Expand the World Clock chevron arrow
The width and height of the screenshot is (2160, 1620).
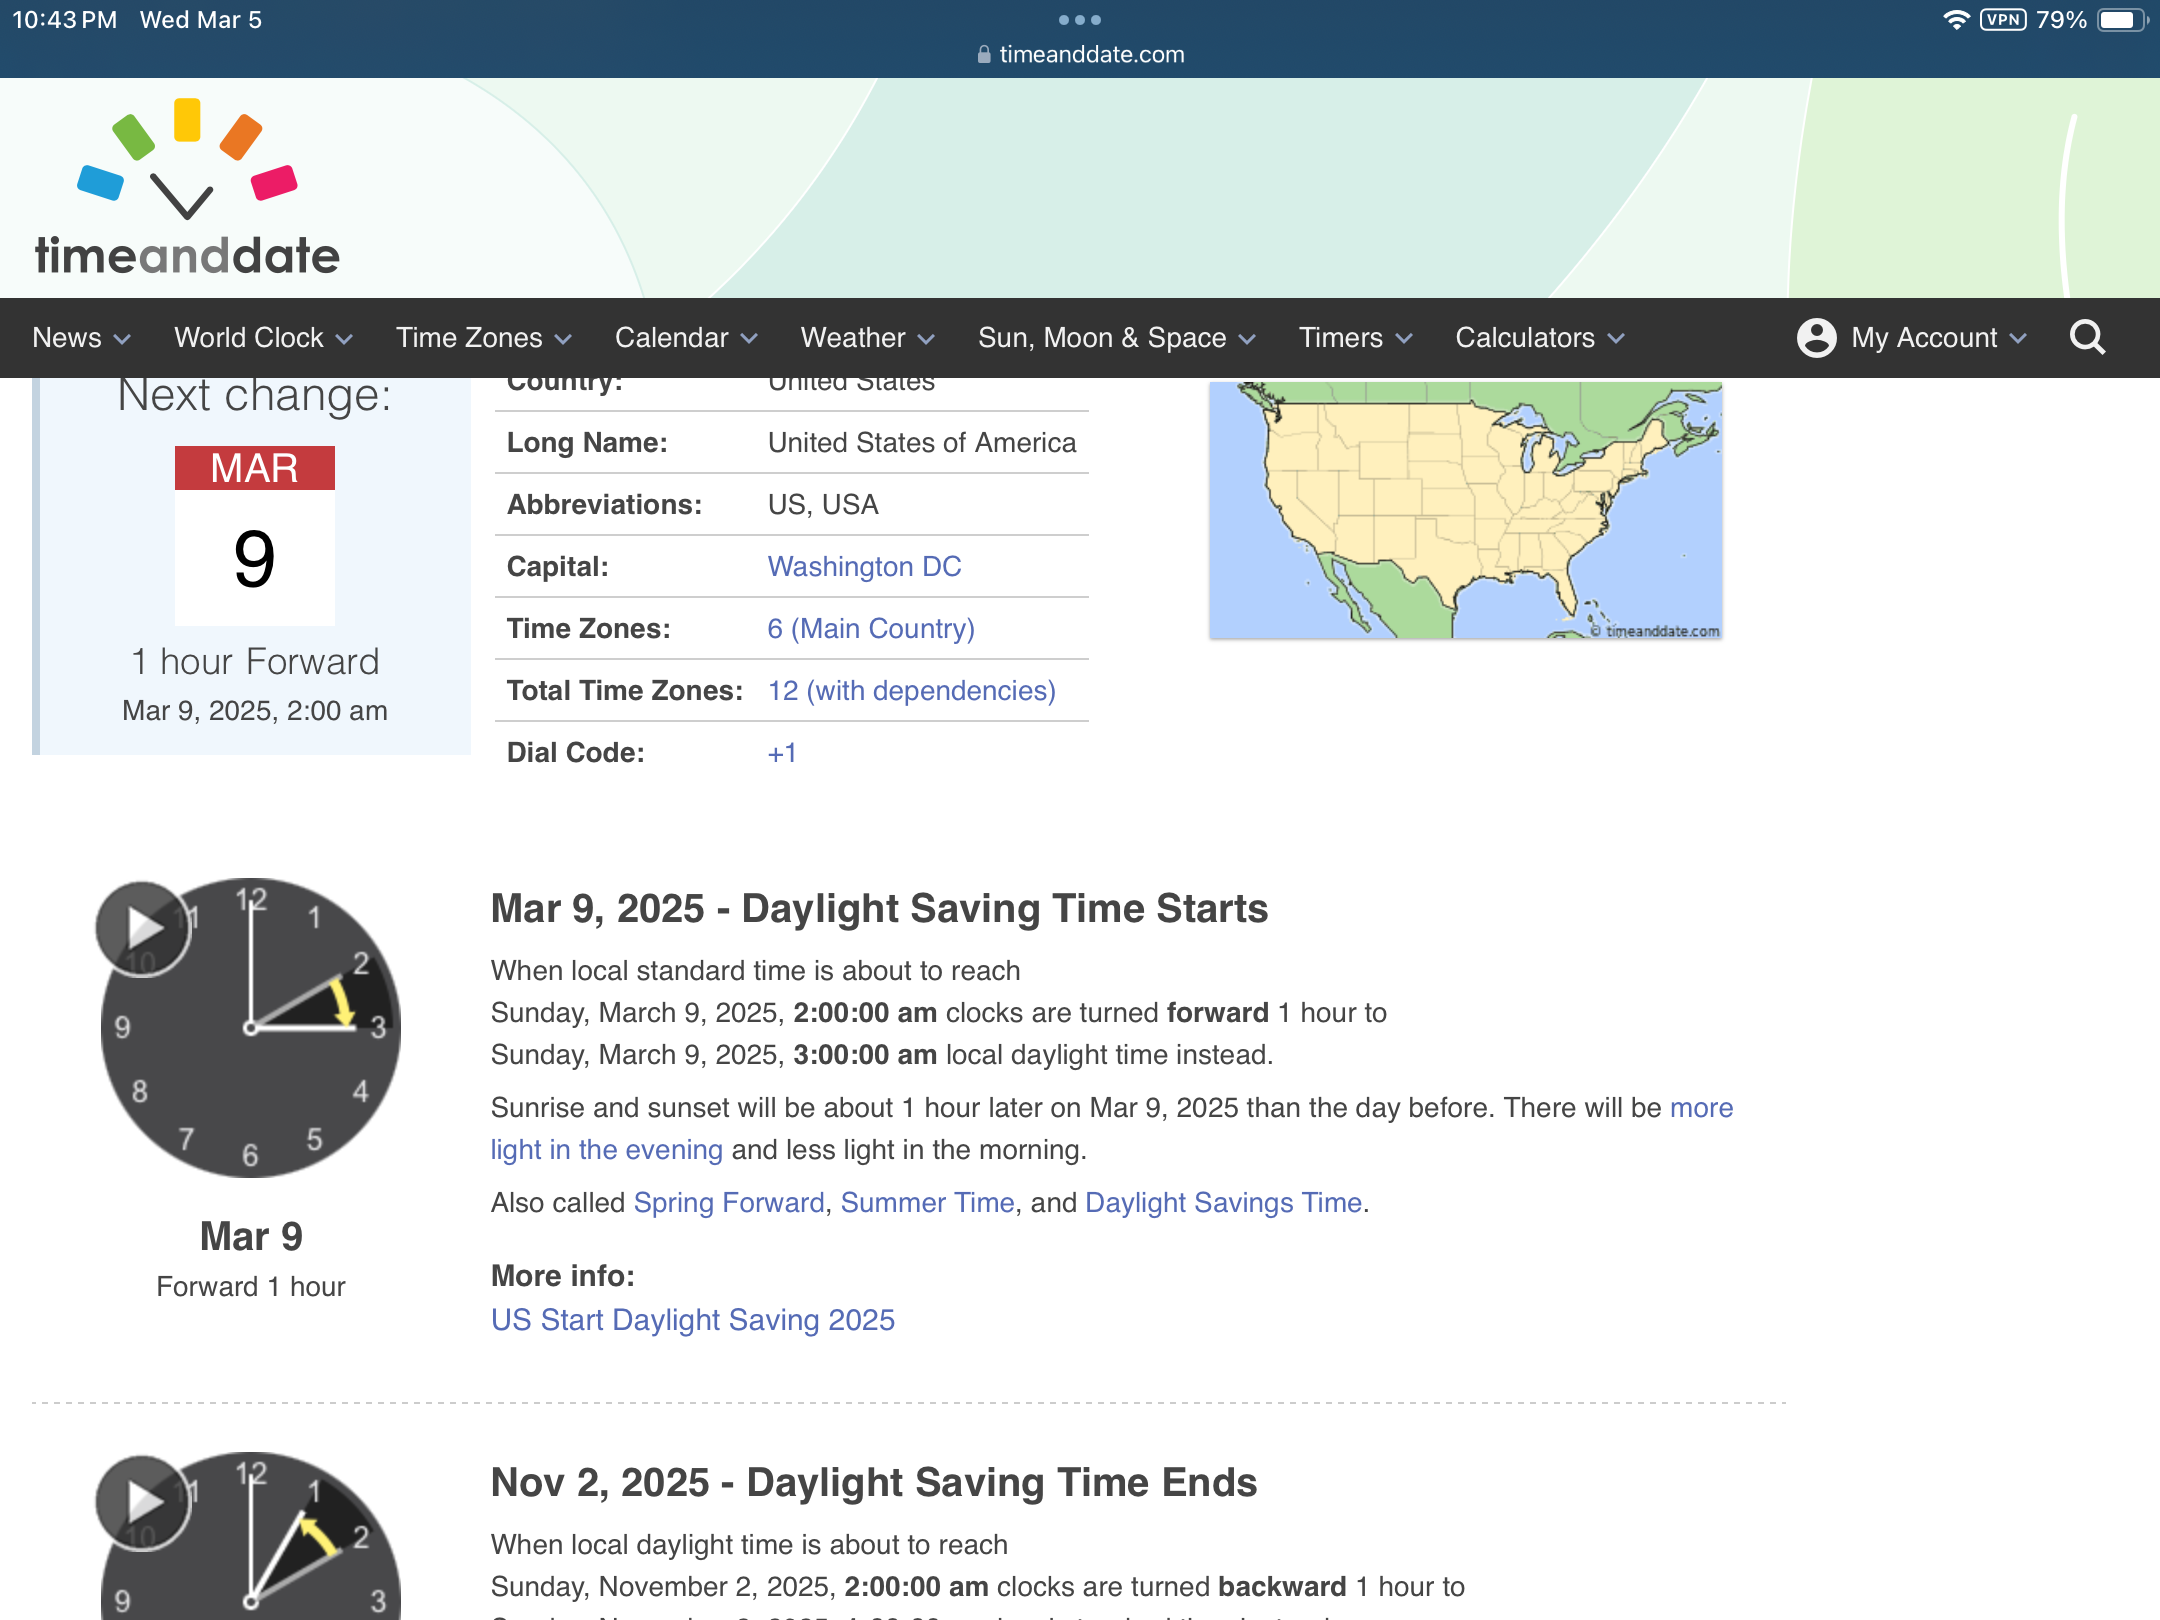coord(344,340)
